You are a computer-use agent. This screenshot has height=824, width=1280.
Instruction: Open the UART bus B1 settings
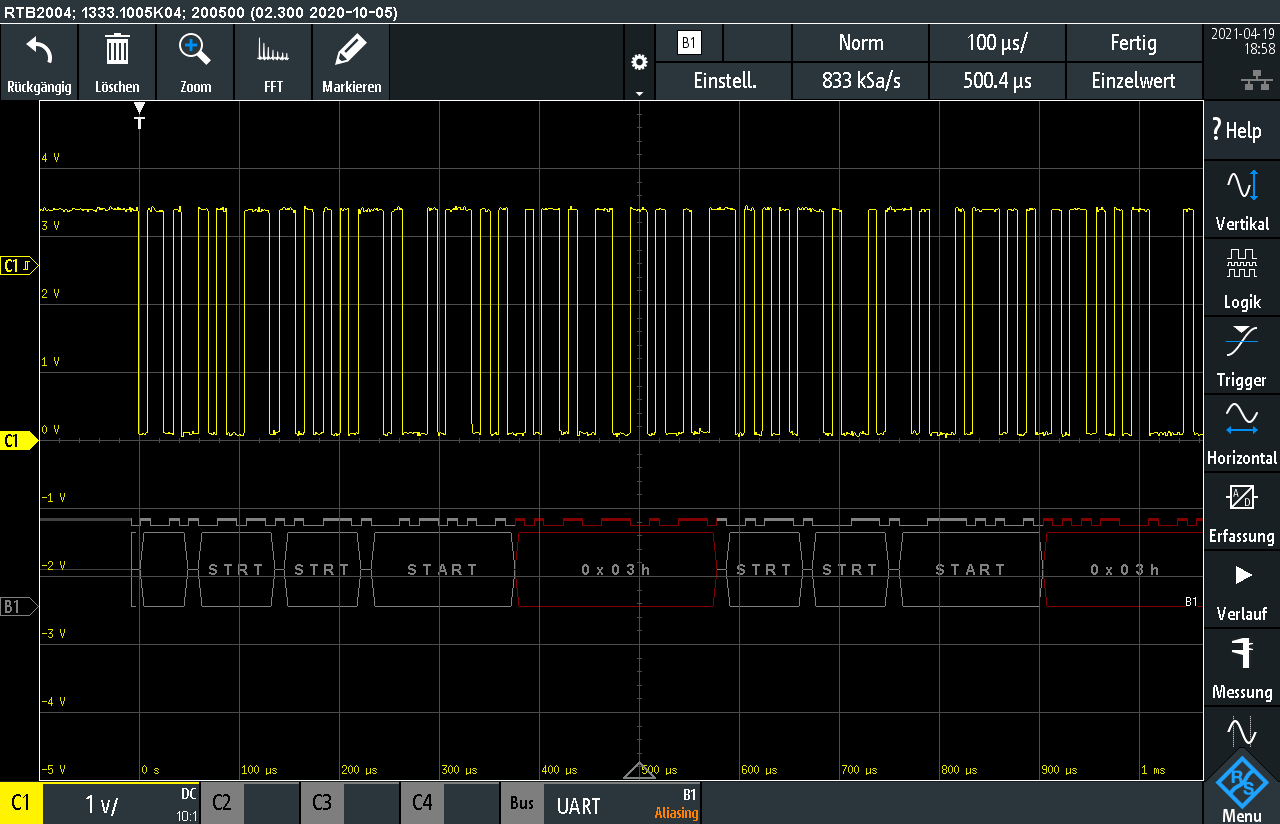pos(621,803)
